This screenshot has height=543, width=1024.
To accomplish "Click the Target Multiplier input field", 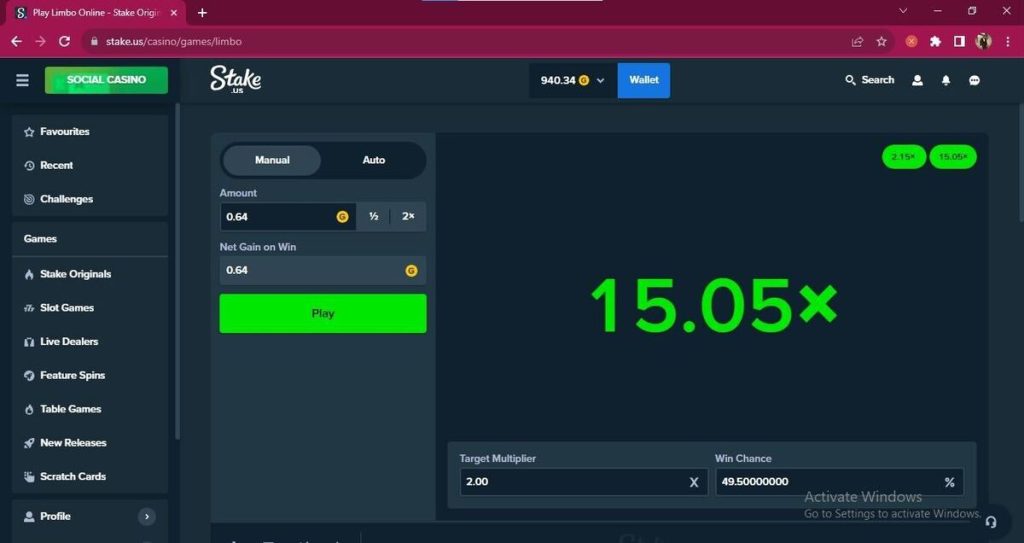I will tap(583, 482).
